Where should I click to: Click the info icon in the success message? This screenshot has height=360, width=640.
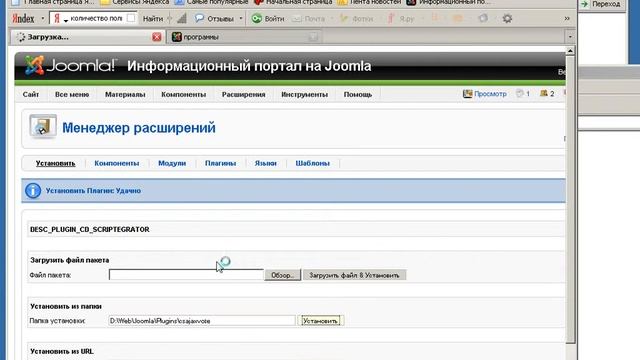[33, 191]
